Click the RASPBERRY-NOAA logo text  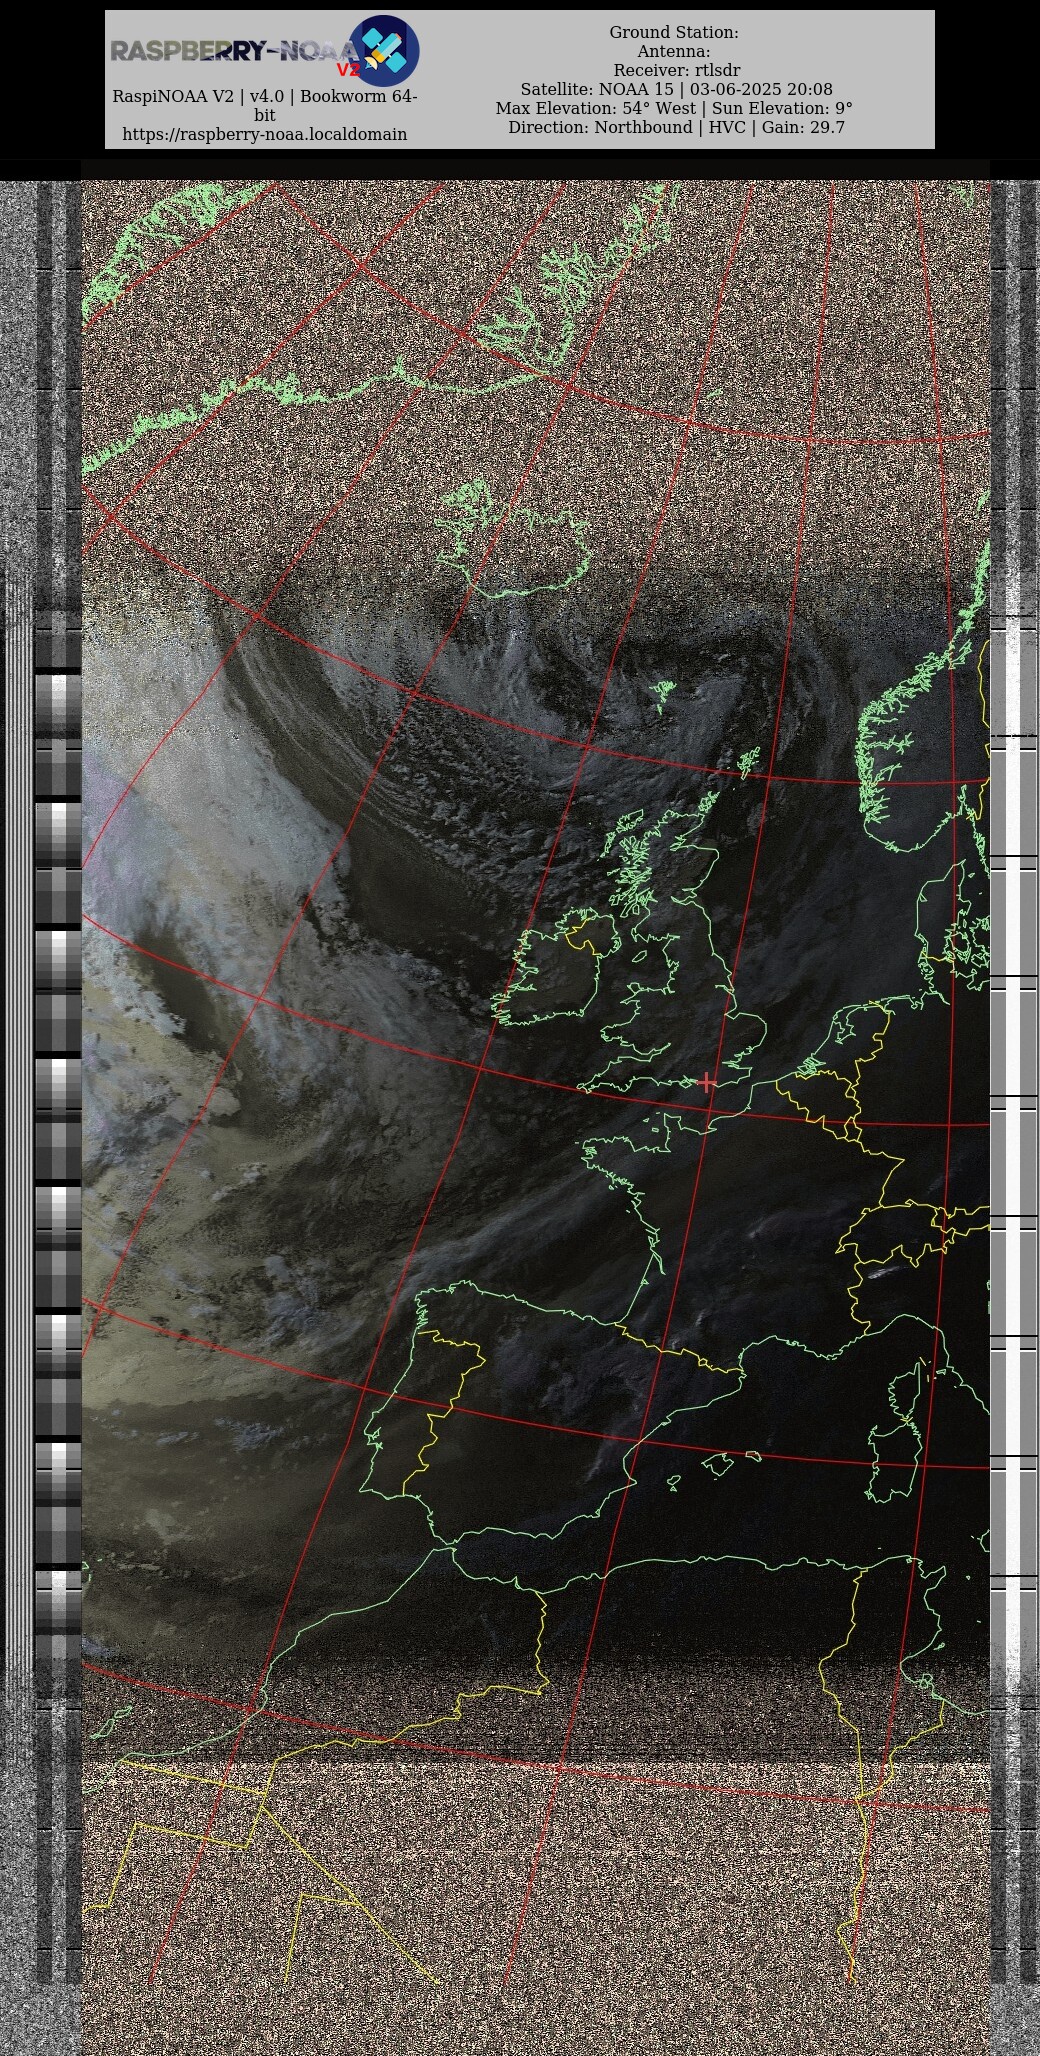pos(233,52)
